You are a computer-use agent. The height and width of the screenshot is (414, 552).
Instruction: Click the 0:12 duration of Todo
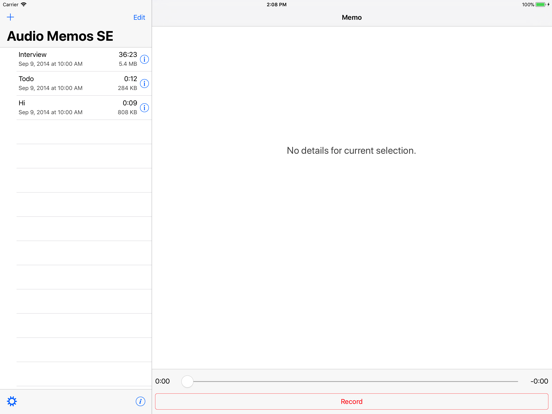(x=130, y=79)
